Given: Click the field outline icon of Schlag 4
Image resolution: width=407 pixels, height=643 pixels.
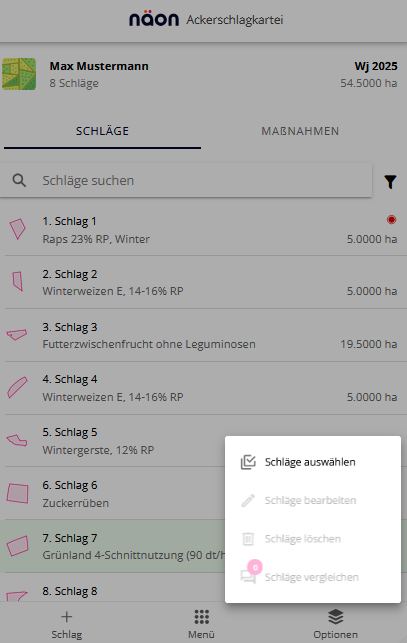Looking at the screenshot, I should 17,388.
